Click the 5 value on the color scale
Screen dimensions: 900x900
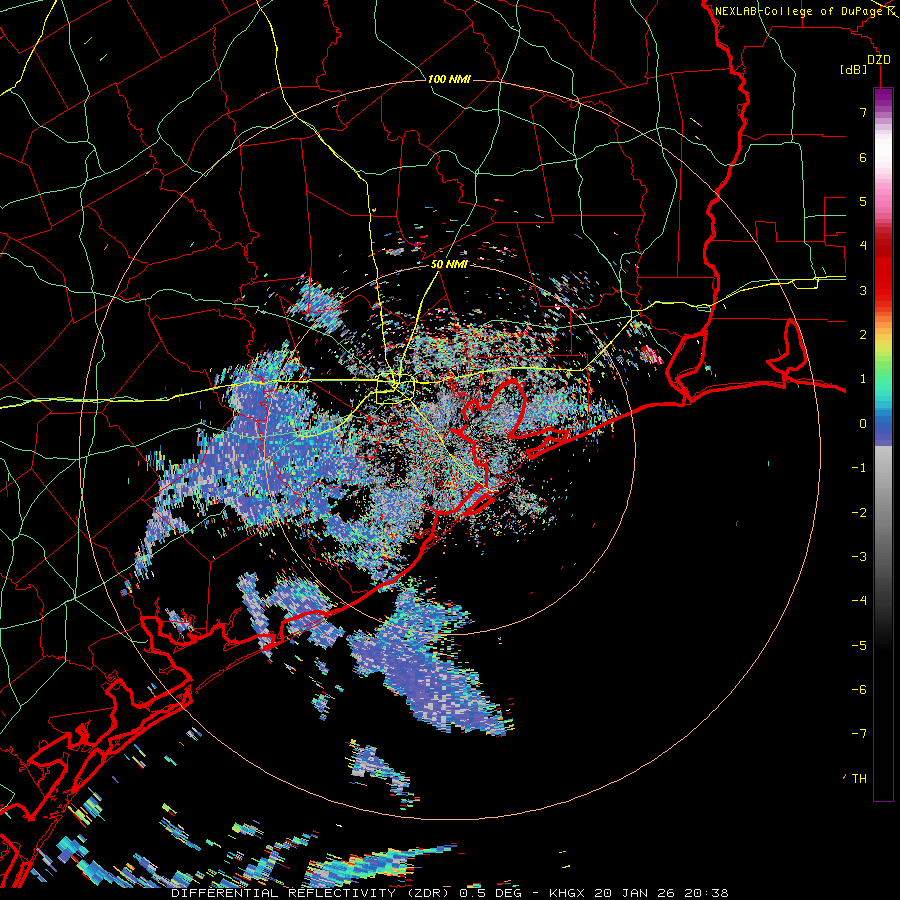(x=863, y=201)
